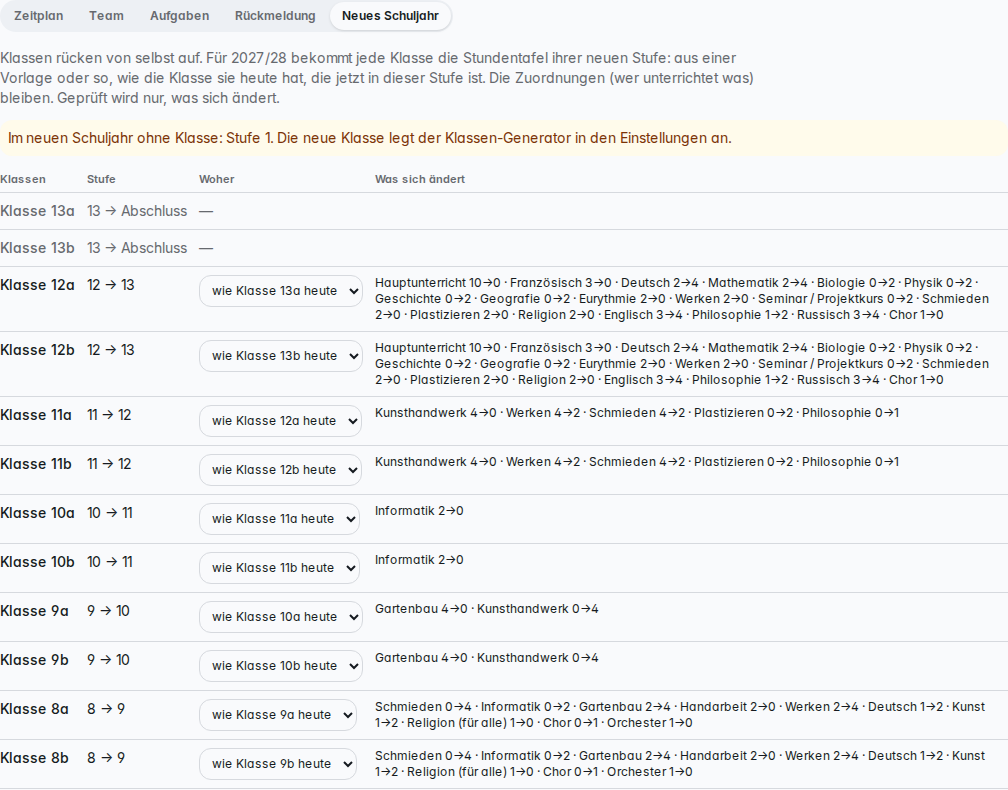The height and width of the screenshot is (790, 1008).
Task: Click the 'Klasse 12a' class name
Action: [x=37, y=285]
